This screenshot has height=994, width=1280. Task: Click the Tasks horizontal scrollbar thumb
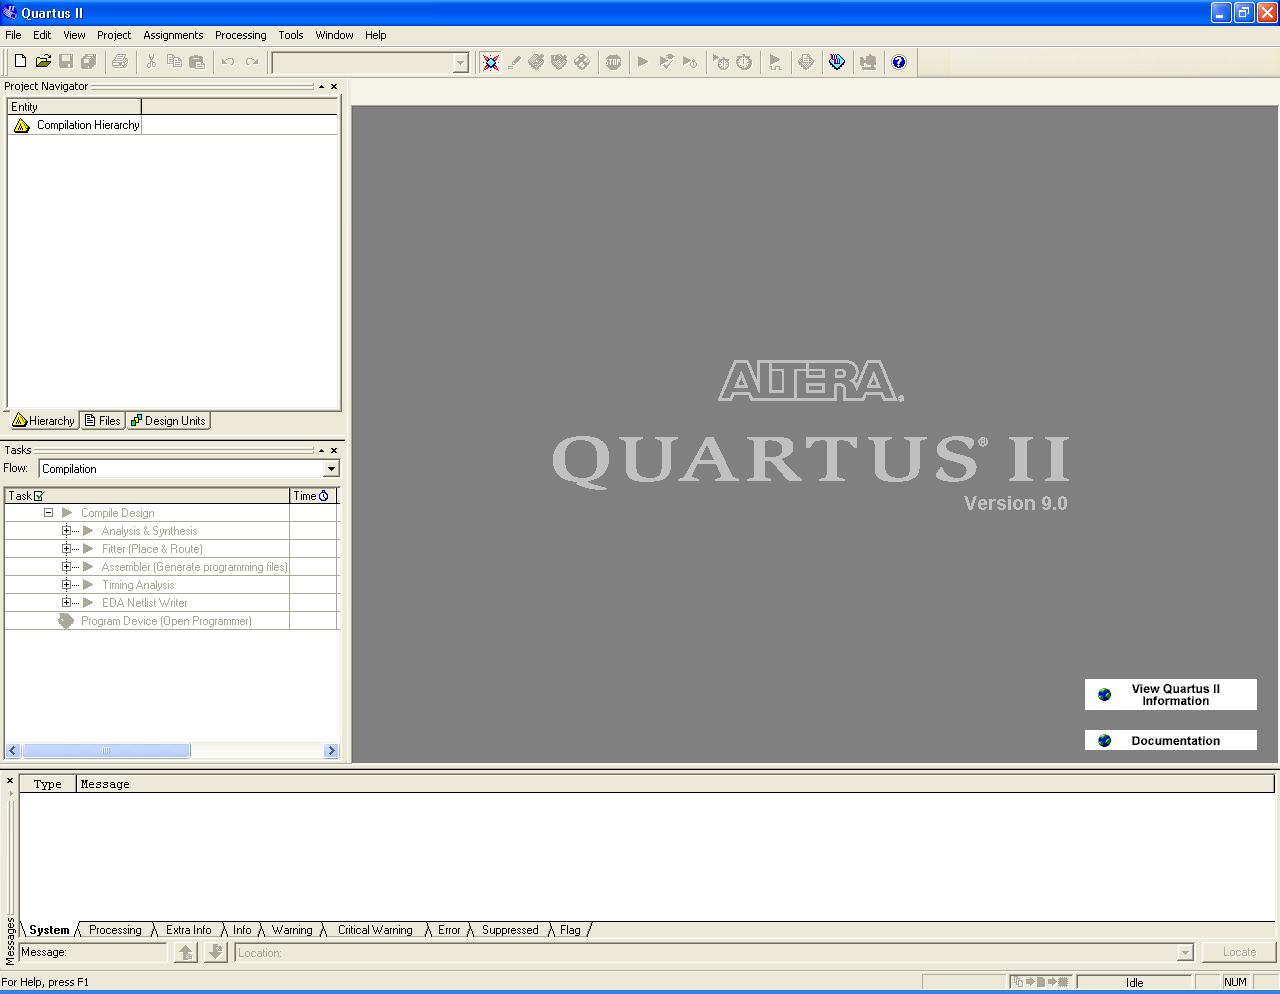coord(106,751)
